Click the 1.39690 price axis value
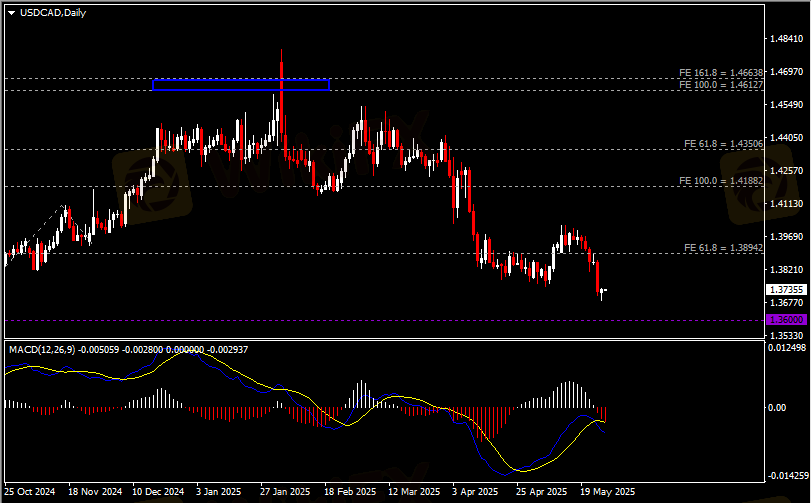 tap(787, 237)
